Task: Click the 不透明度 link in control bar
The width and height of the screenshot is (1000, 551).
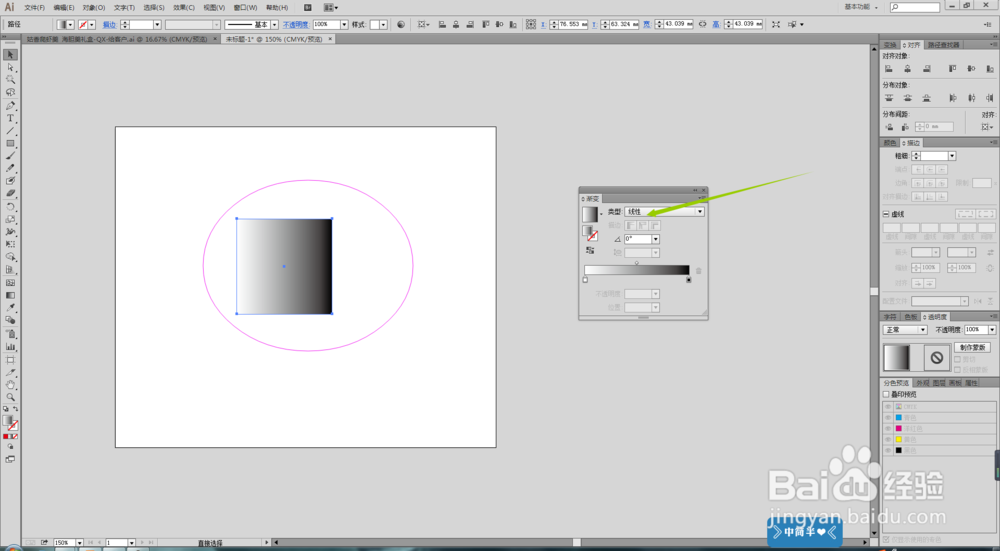Action: [x=296, y=24]
